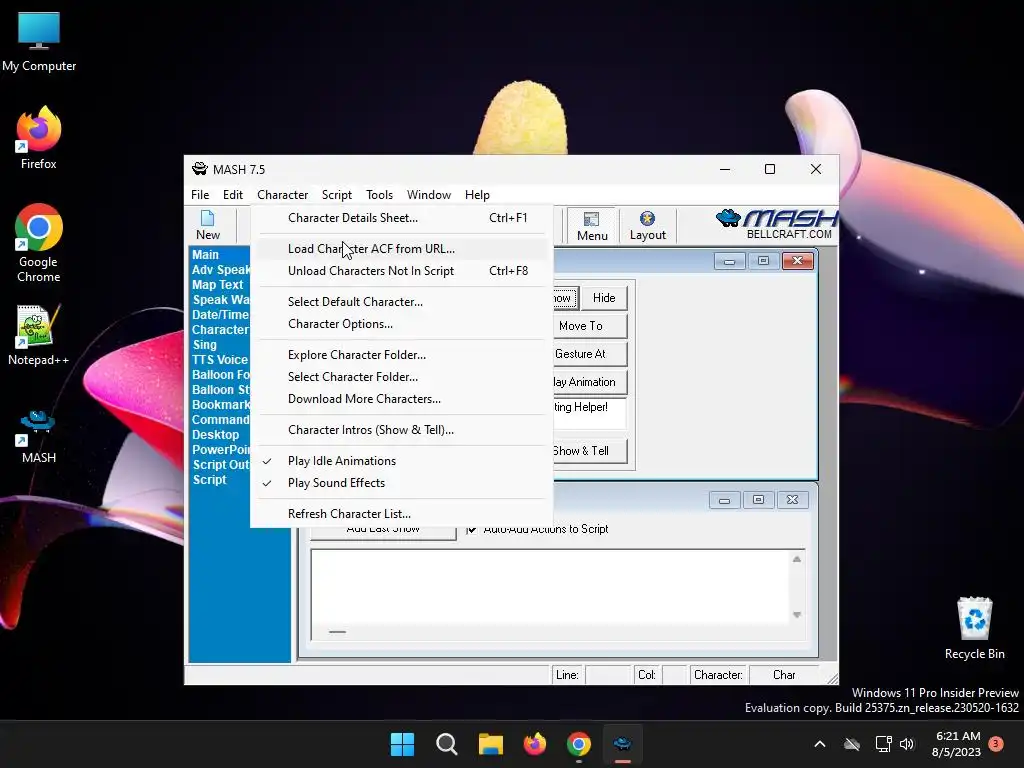Select Sing in the sidebar list
1024x768 pixels.
[204, 345]
